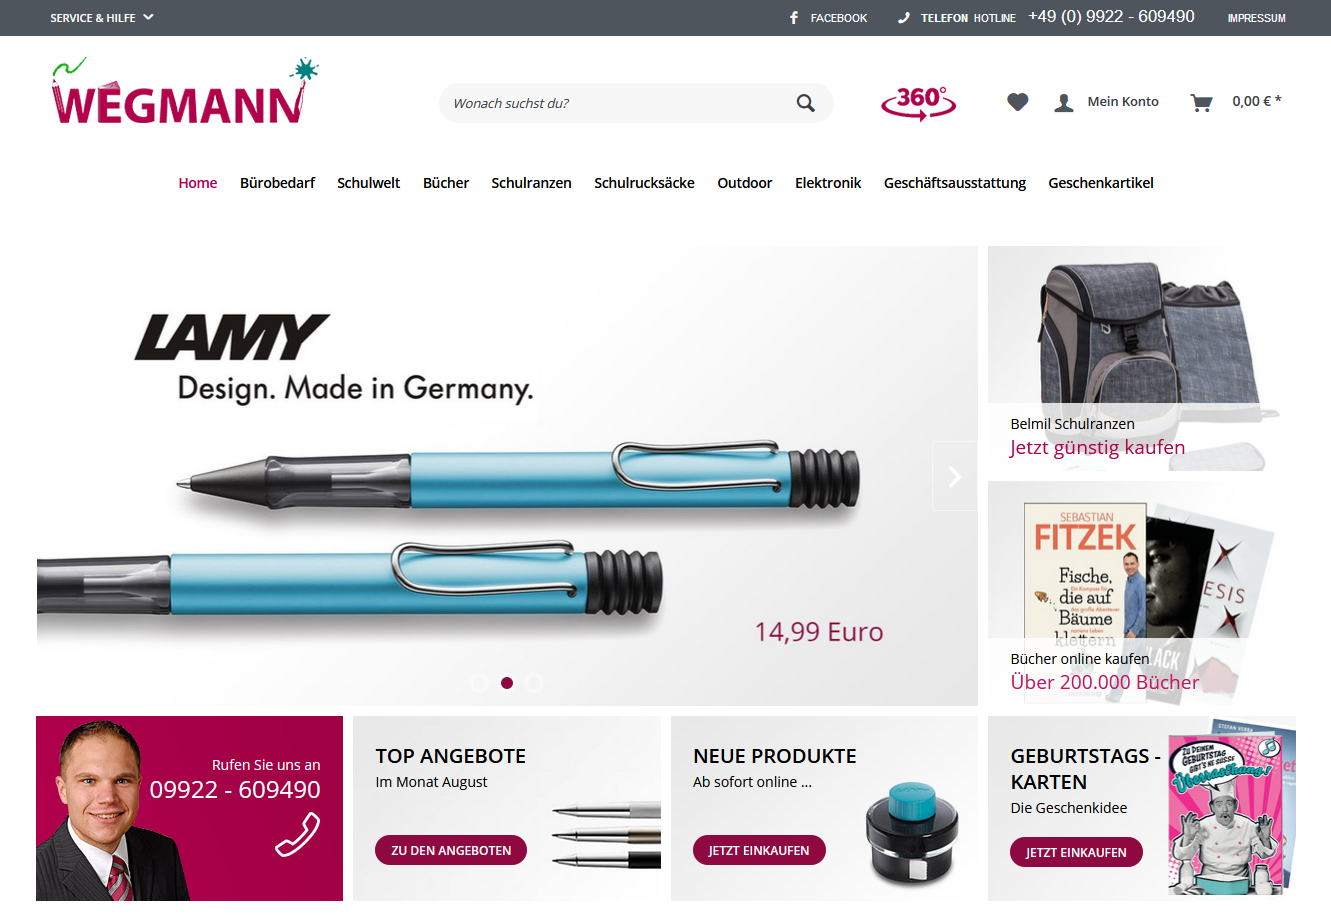Open the Facebook icon link
The image size is (1331, 915).
pyautogui.click(x=794, y=18)
